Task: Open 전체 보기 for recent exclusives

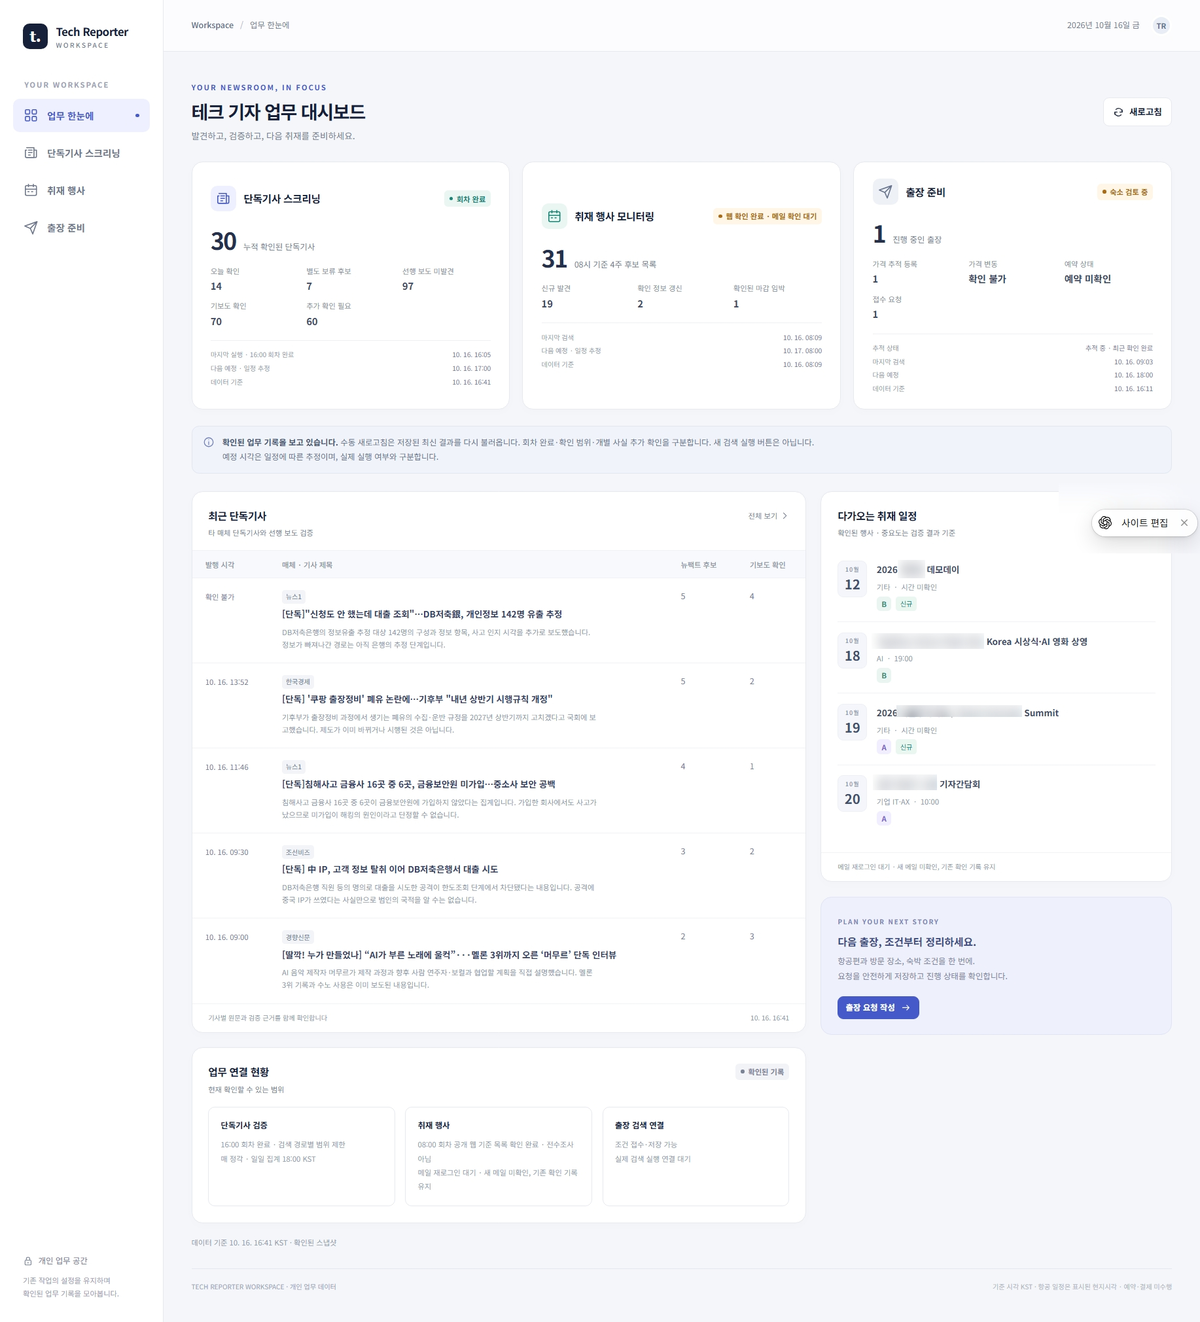Action: tap(768, 516)
